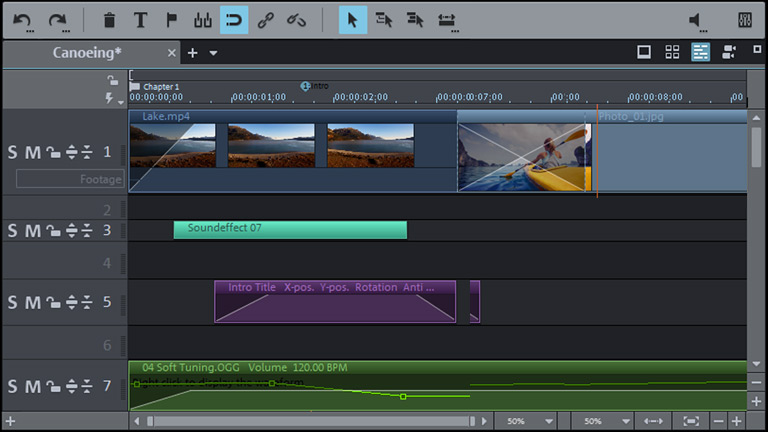This screenshot has width=768, height=432.
Task: Mute track 7 with M
Action: (33, 386)
